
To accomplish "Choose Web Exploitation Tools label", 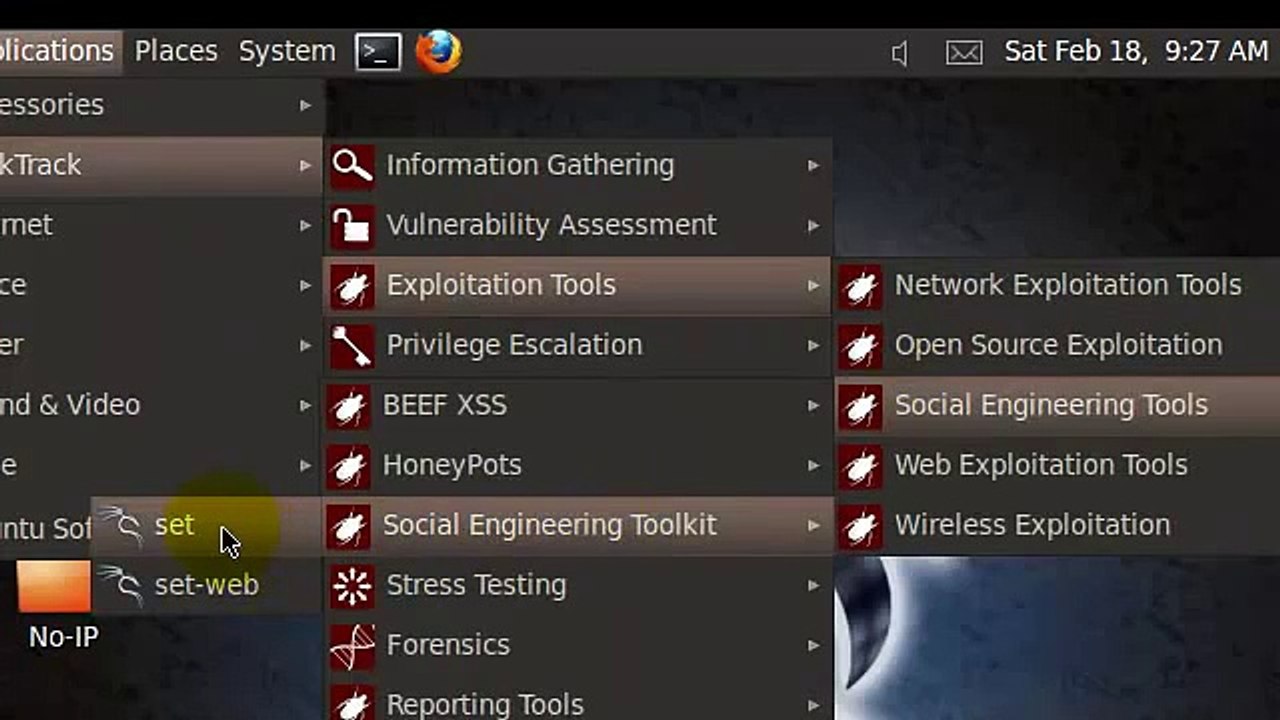I will 1041,465.
